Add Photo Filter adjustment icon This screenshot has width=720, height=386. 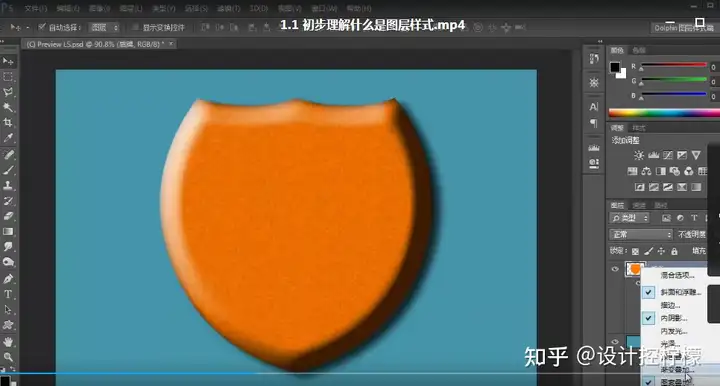tap(675, 171)
